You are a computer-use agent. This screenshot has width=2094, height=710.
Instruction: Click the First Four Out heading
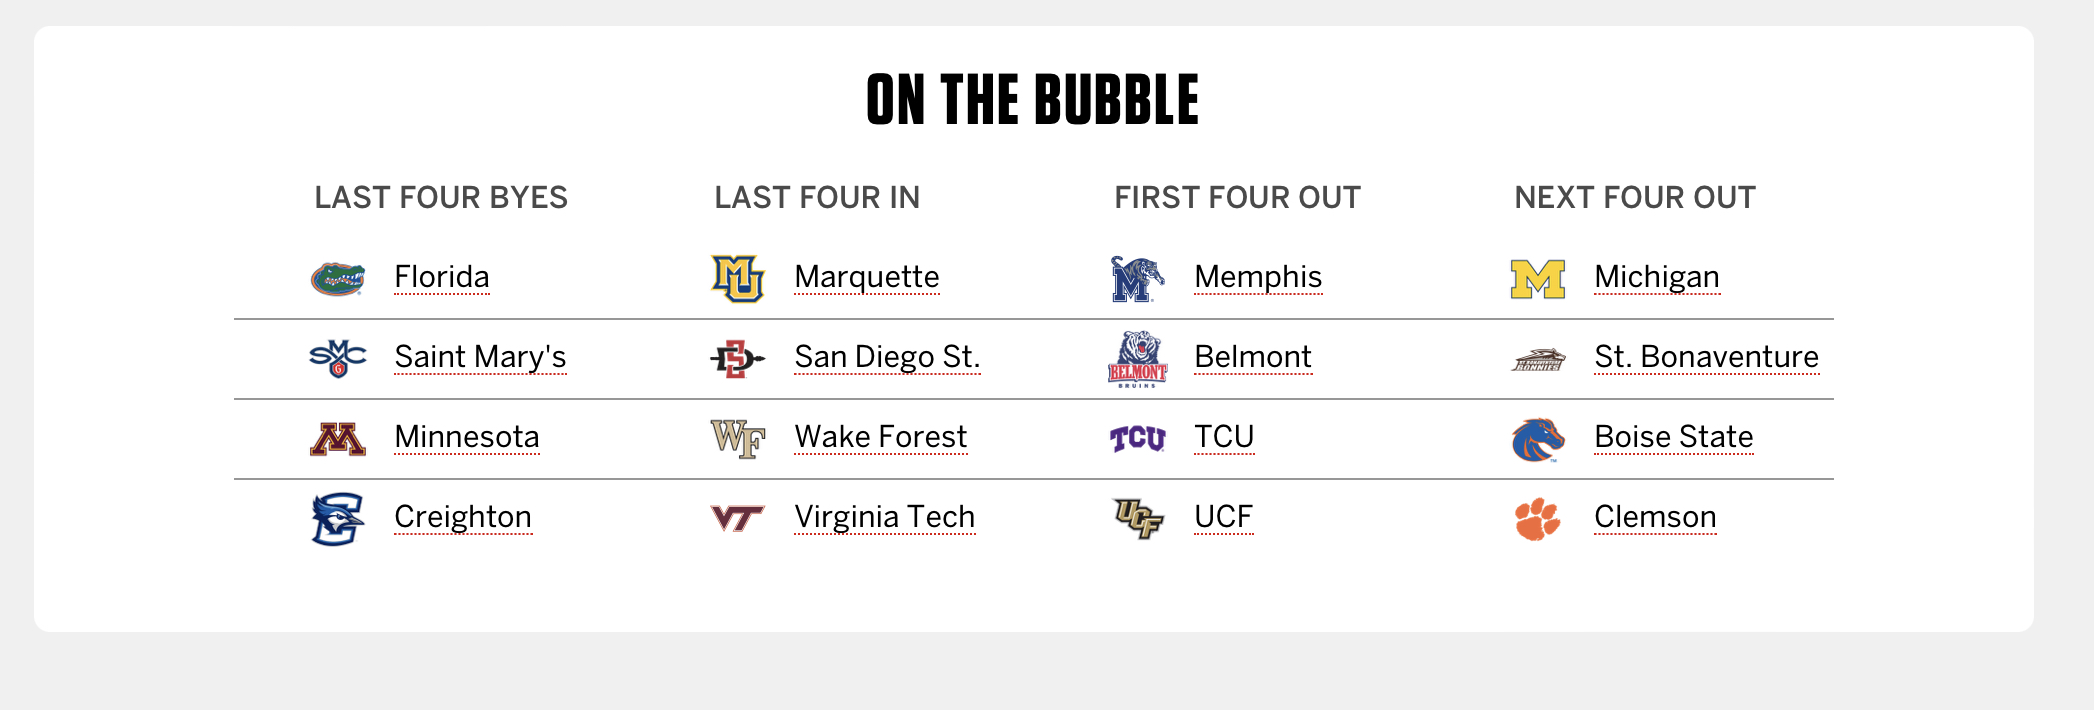tap(1237, 198)
